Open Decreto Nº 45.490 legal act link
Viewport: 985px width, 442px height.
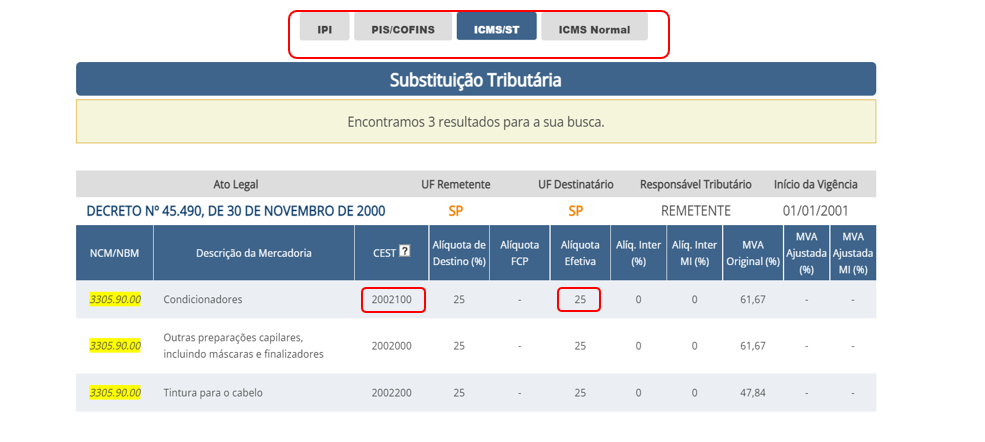click(x=236, y=211)
